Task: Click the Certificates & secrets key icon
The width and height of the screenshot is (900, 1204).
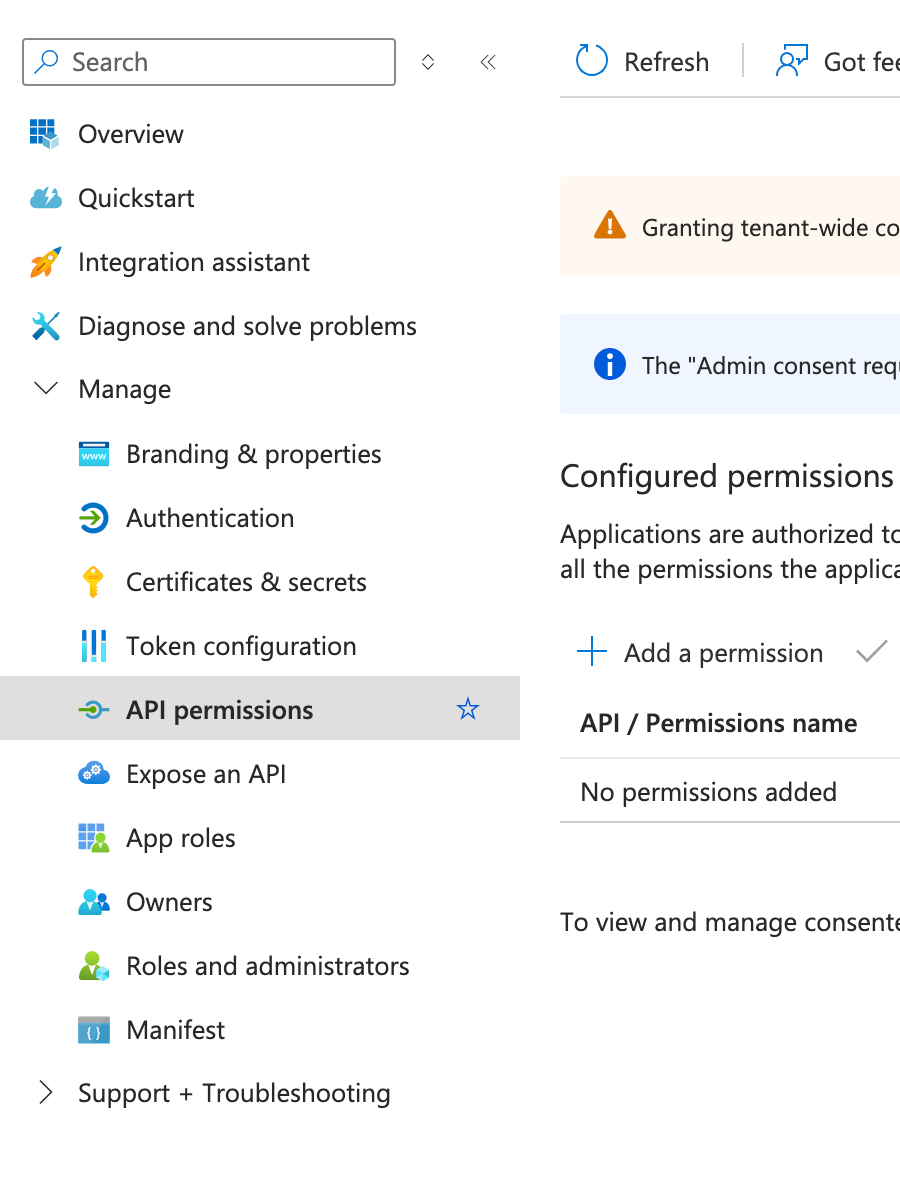Action: point(93,582)
